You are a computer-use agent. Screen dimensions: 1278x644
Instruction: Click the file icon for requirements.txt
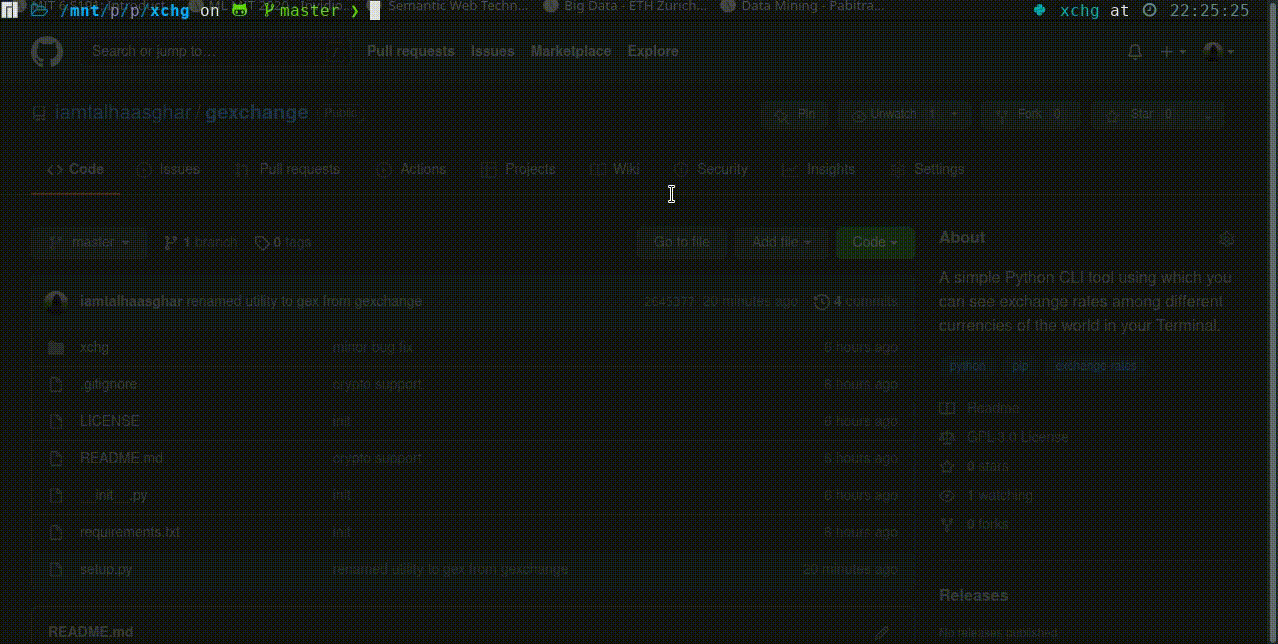tap(56, 533)
